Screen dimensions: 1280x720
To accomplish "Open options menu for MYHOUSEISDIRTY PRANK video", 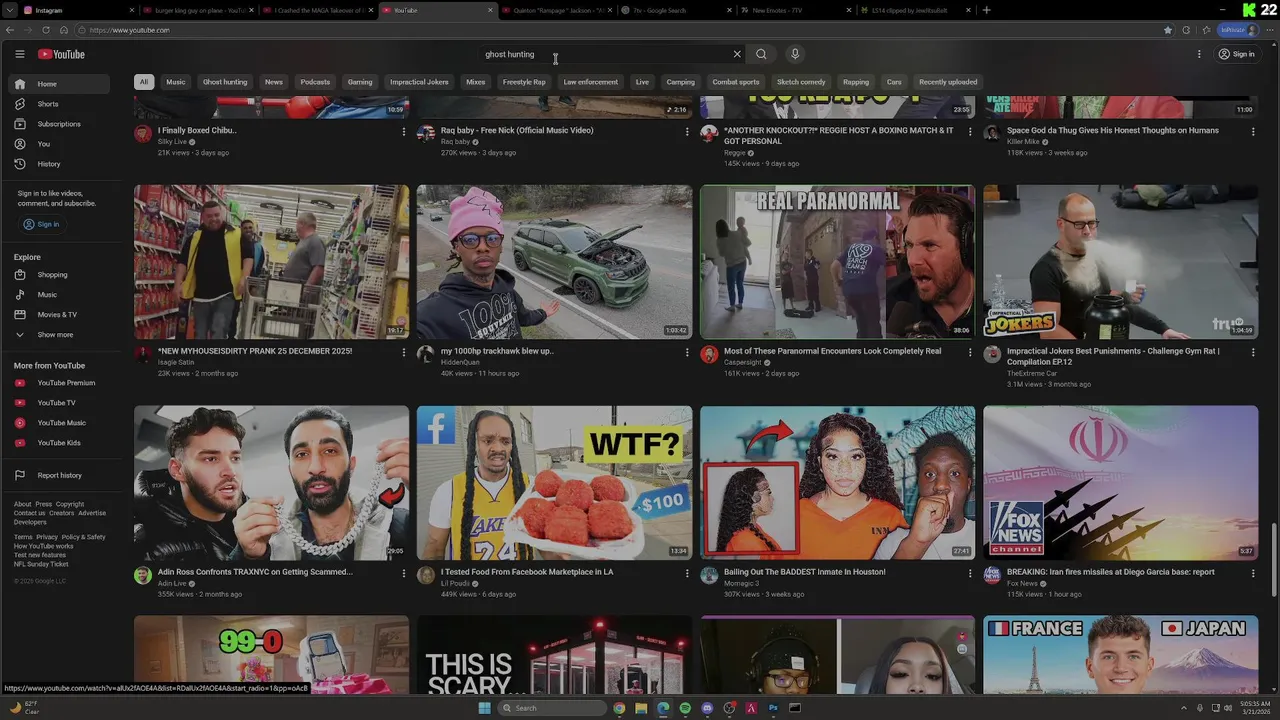I will [404, 352].
